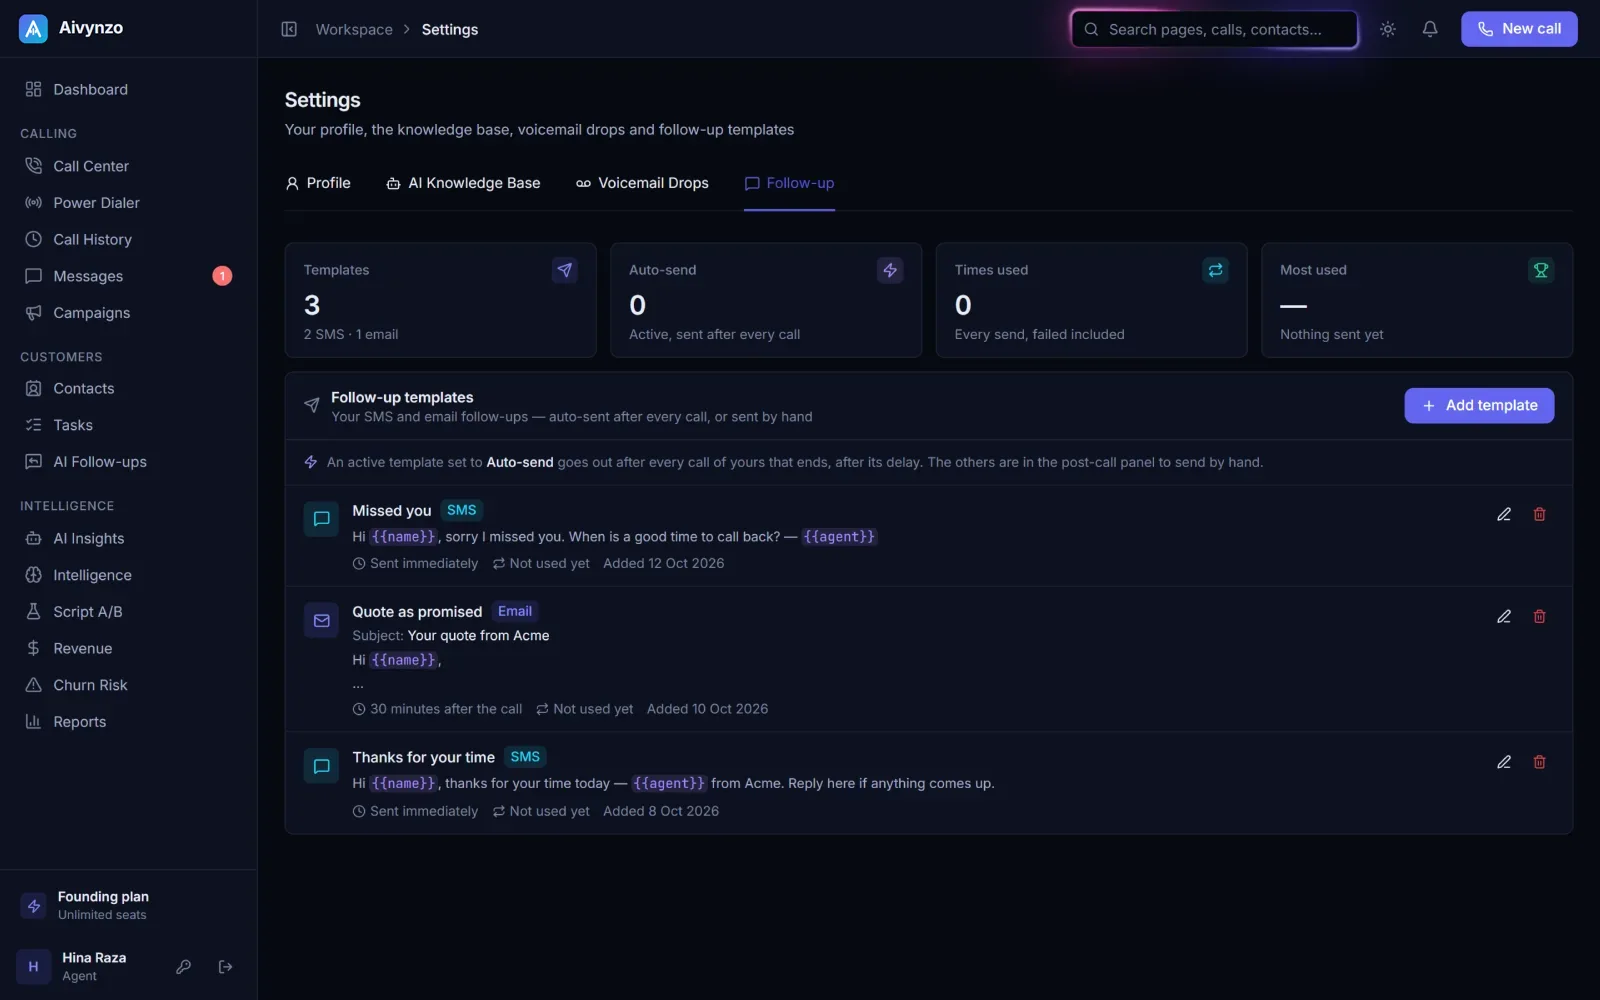Open Tasks list

(128, 425)
